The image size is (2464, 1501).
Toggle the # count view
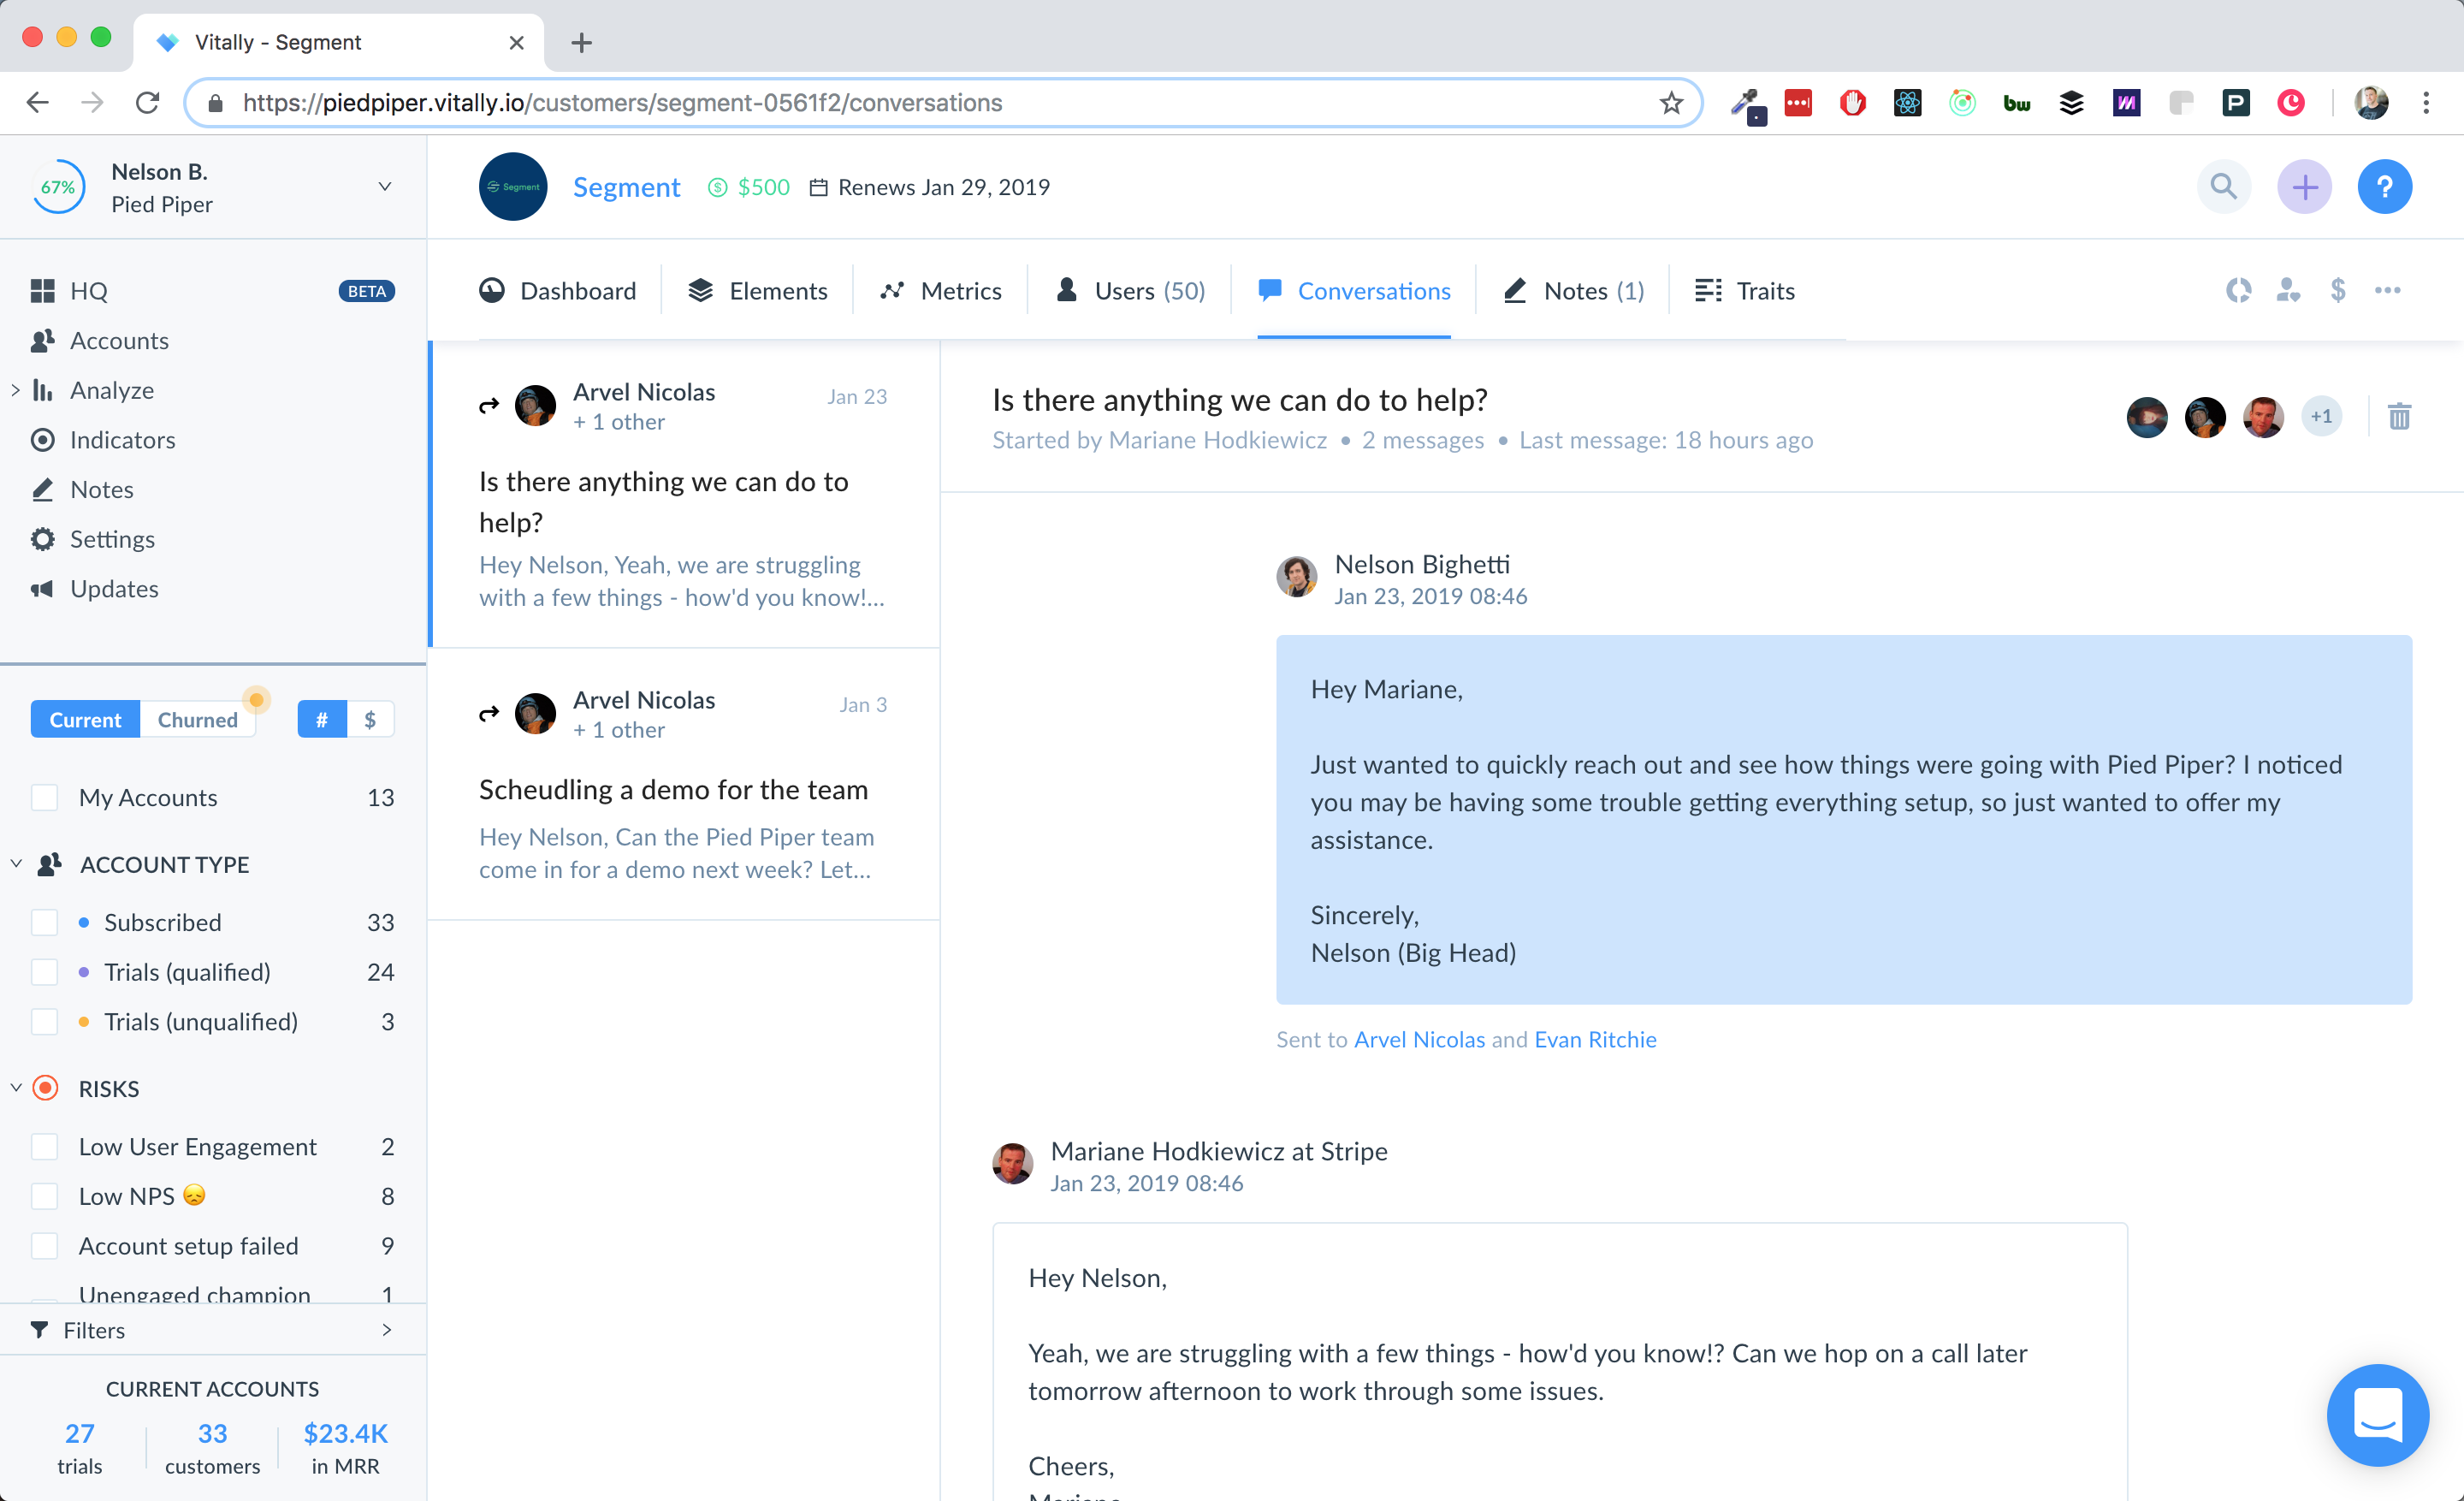click(322, 719)
